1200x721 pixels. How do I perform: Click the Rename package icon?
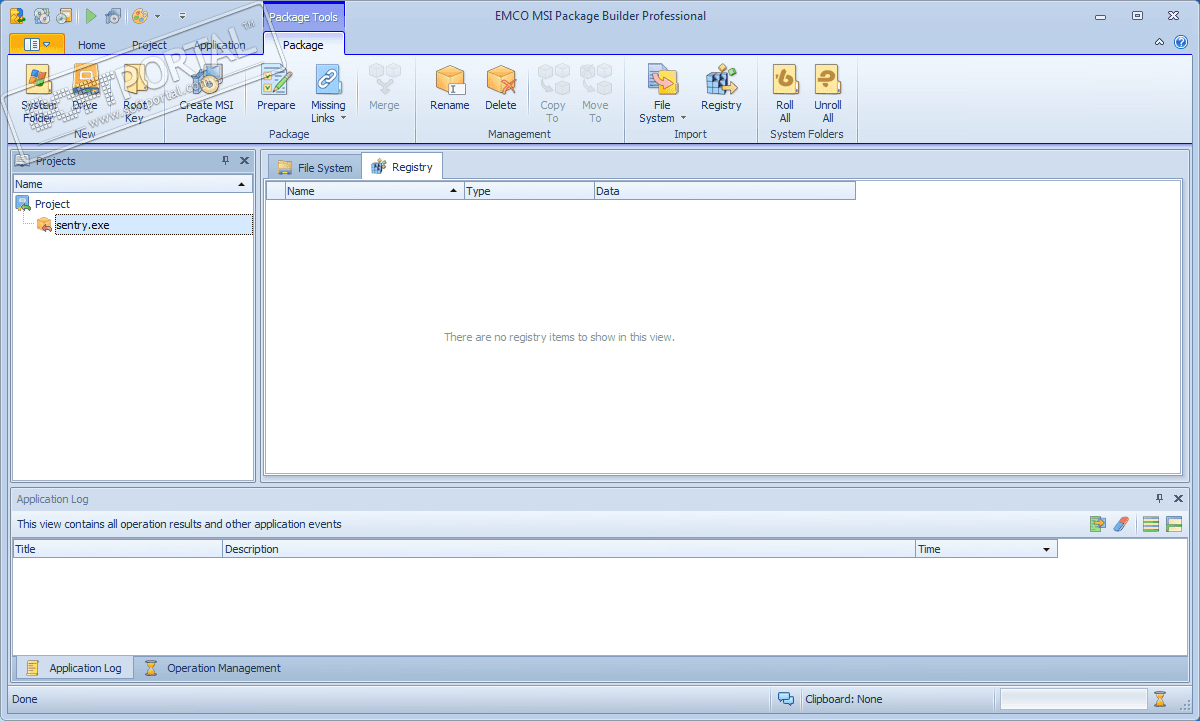[450, 82]
